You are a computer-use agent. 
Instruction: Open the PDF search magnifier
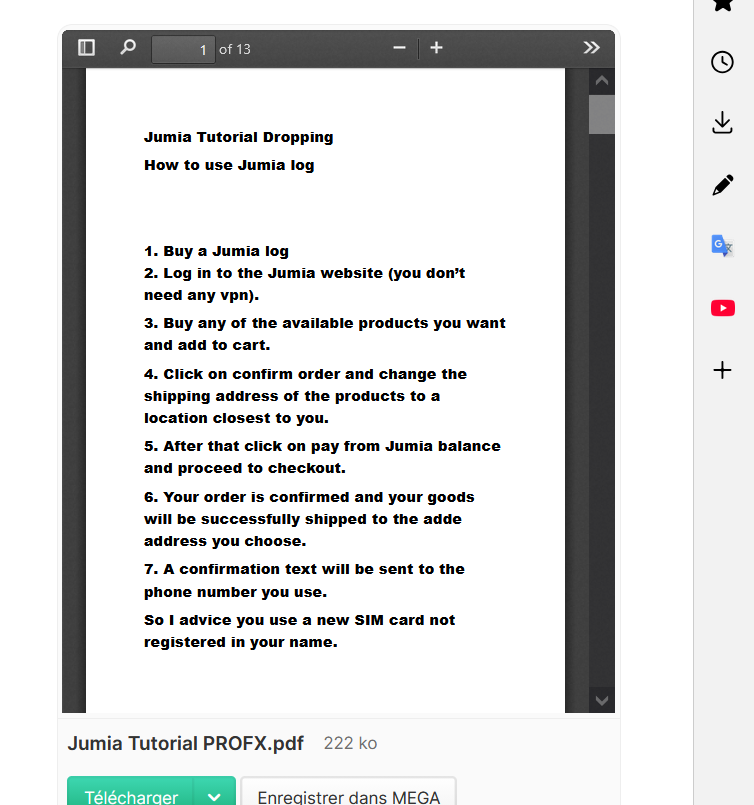[x=128, y=48]
